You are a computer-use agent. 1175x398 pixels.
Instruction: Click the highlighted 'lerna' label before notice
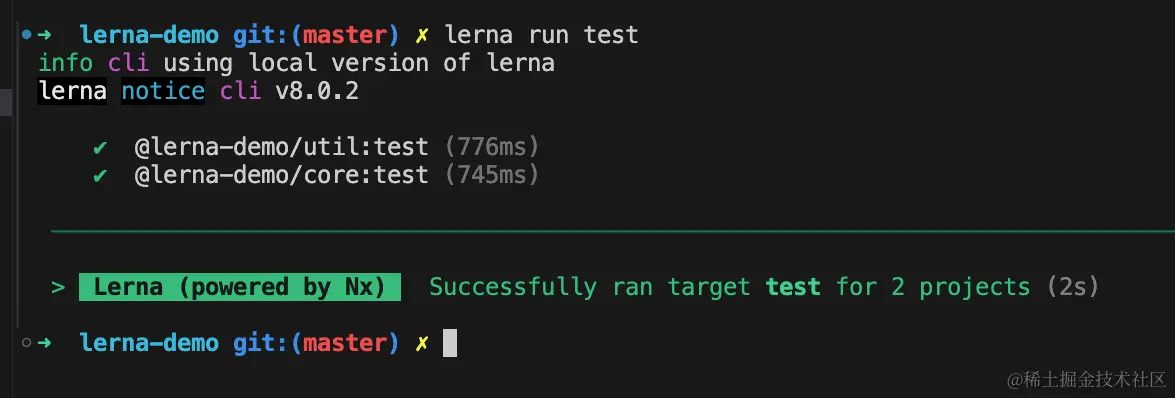tap(72, 91)
